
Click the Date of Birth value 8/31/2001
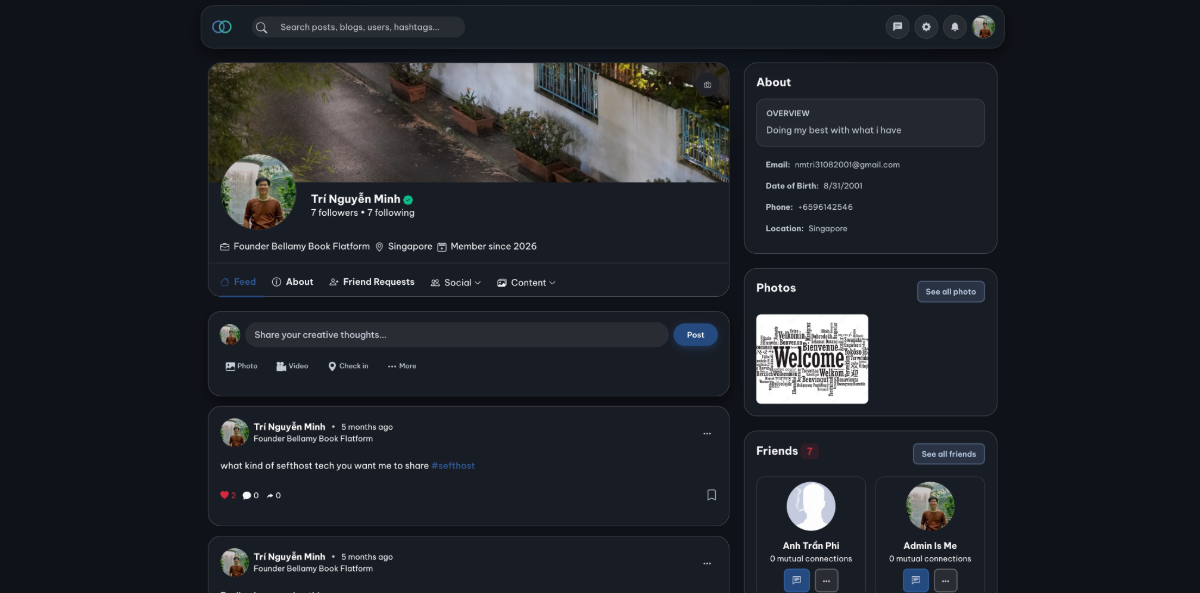(x=843, y=186)
